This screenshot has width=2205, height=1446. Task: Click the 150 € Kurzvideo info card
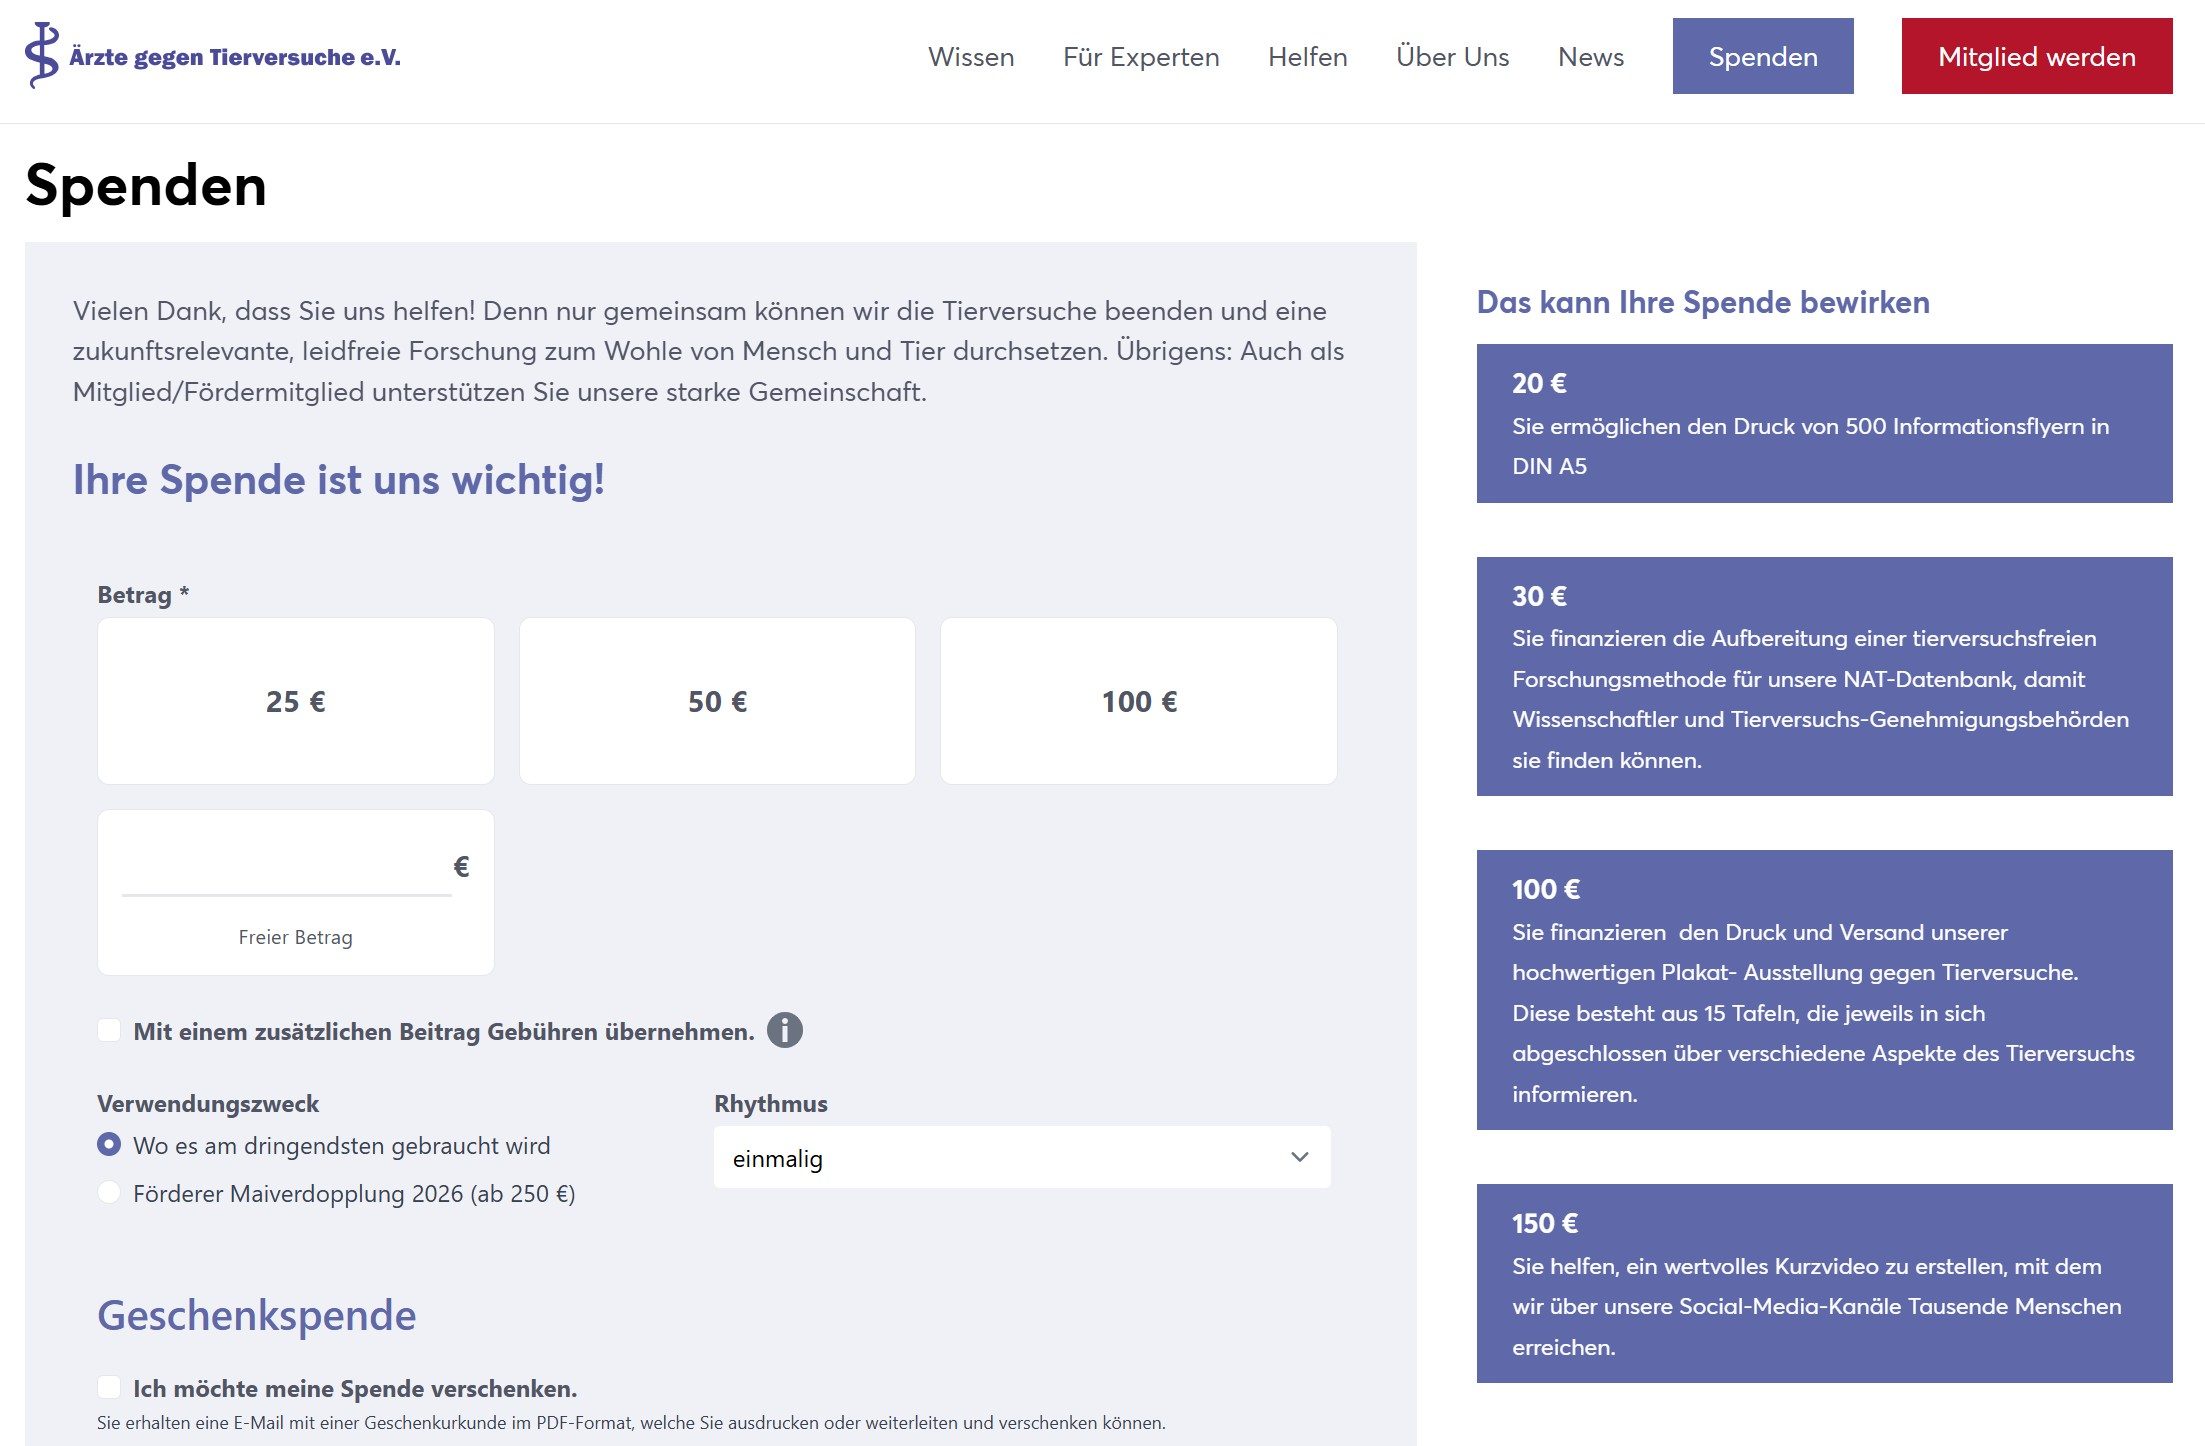(x=1823, y=1283)
